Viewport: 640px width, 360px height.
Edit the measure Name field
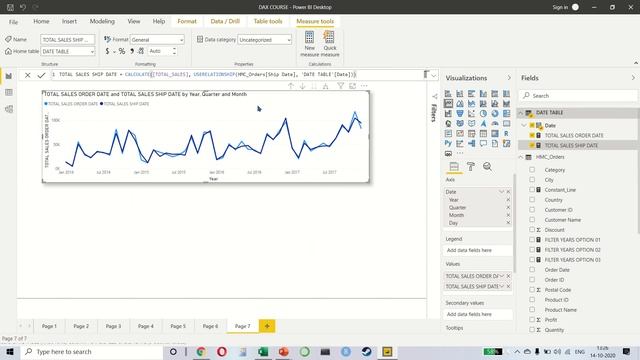point(68,40)
